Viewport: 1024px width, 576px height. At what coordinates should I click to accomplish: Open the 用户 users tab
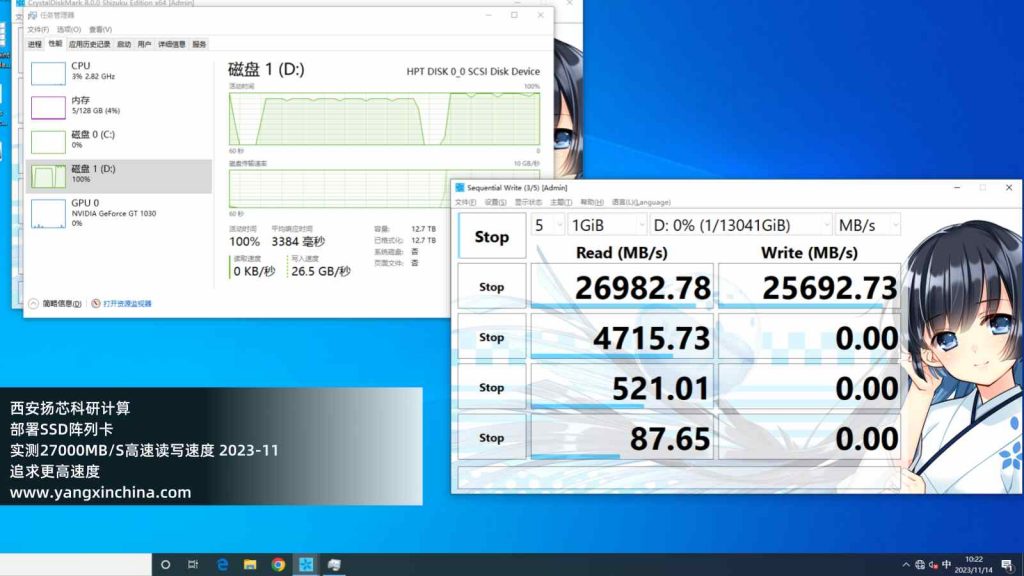[144, 44]
